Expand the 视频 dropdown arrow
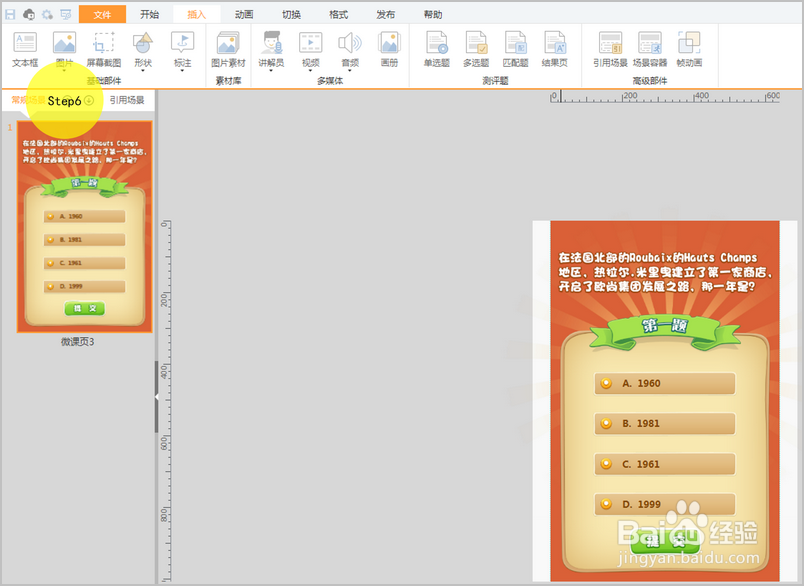This screenshot has width=804, height=586. [311, 71]
